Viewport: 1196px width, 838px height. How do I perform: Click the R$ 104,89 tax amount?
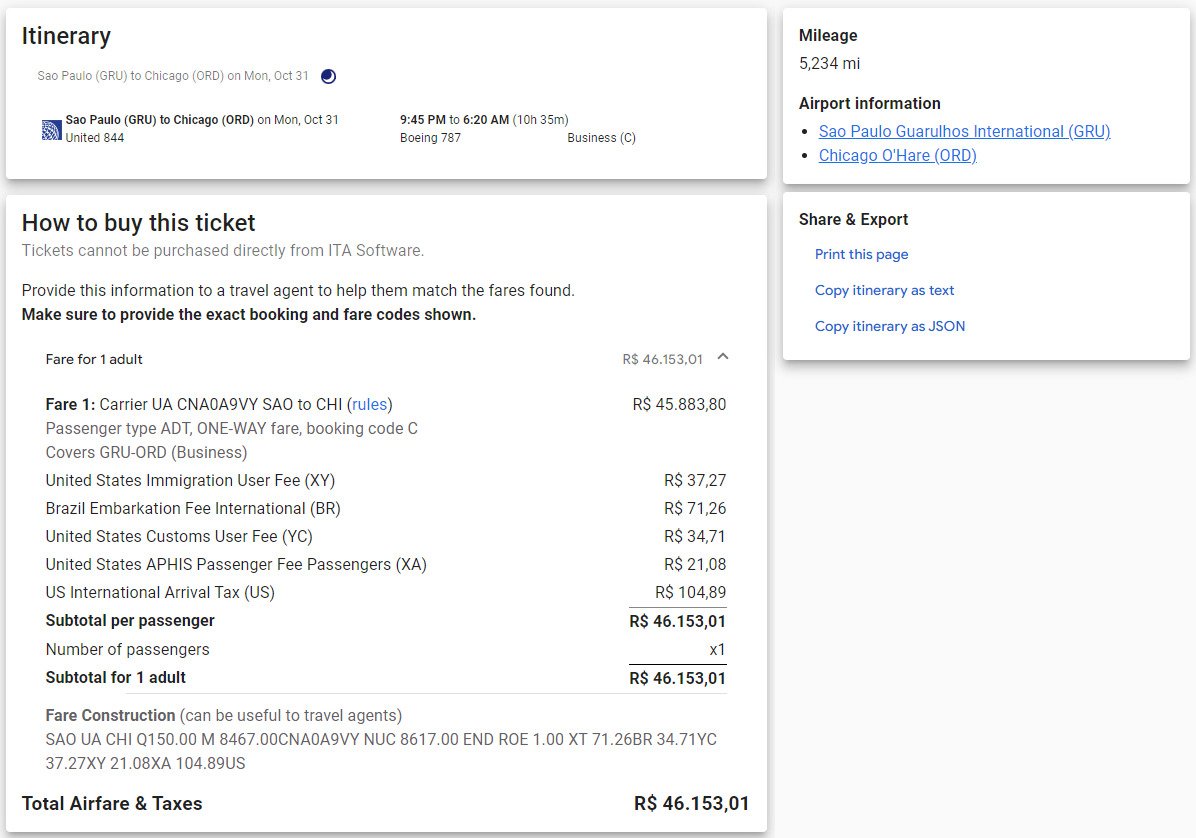click(690, 592)
